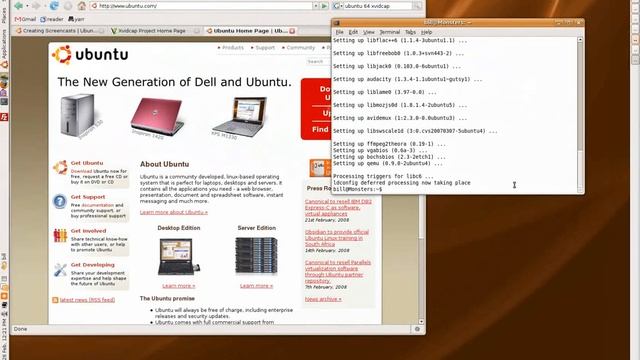This screenshot has width=640, height=360.
Task: Click the terminal scrollbar up arrow
Action: pyautogui.click(x=580, y=40)
